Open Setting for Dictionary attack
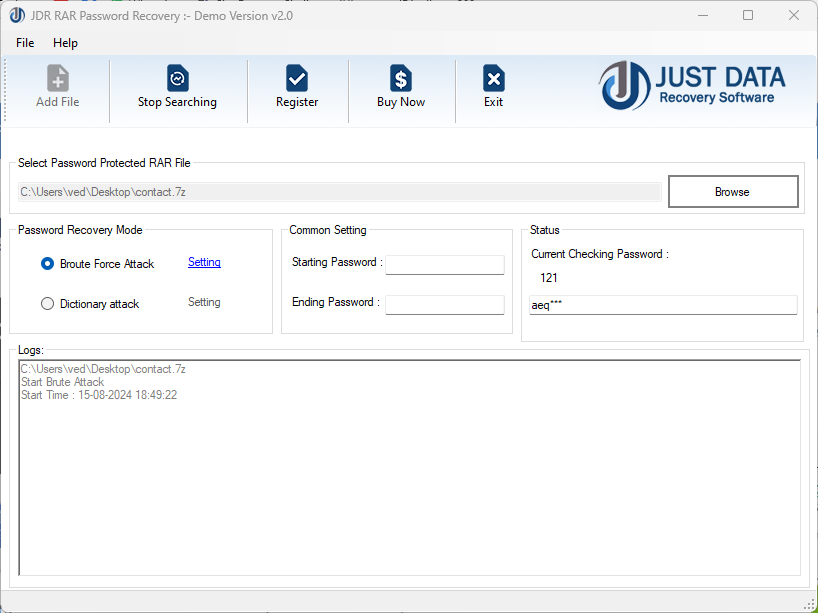Image resolution: width=818 pixels, height=613 pixels. point(204,302)
